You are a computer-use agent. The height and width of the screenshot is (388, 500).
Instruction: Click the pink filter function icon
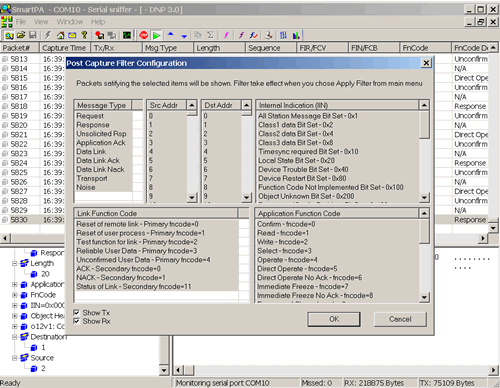click(226, 35)
